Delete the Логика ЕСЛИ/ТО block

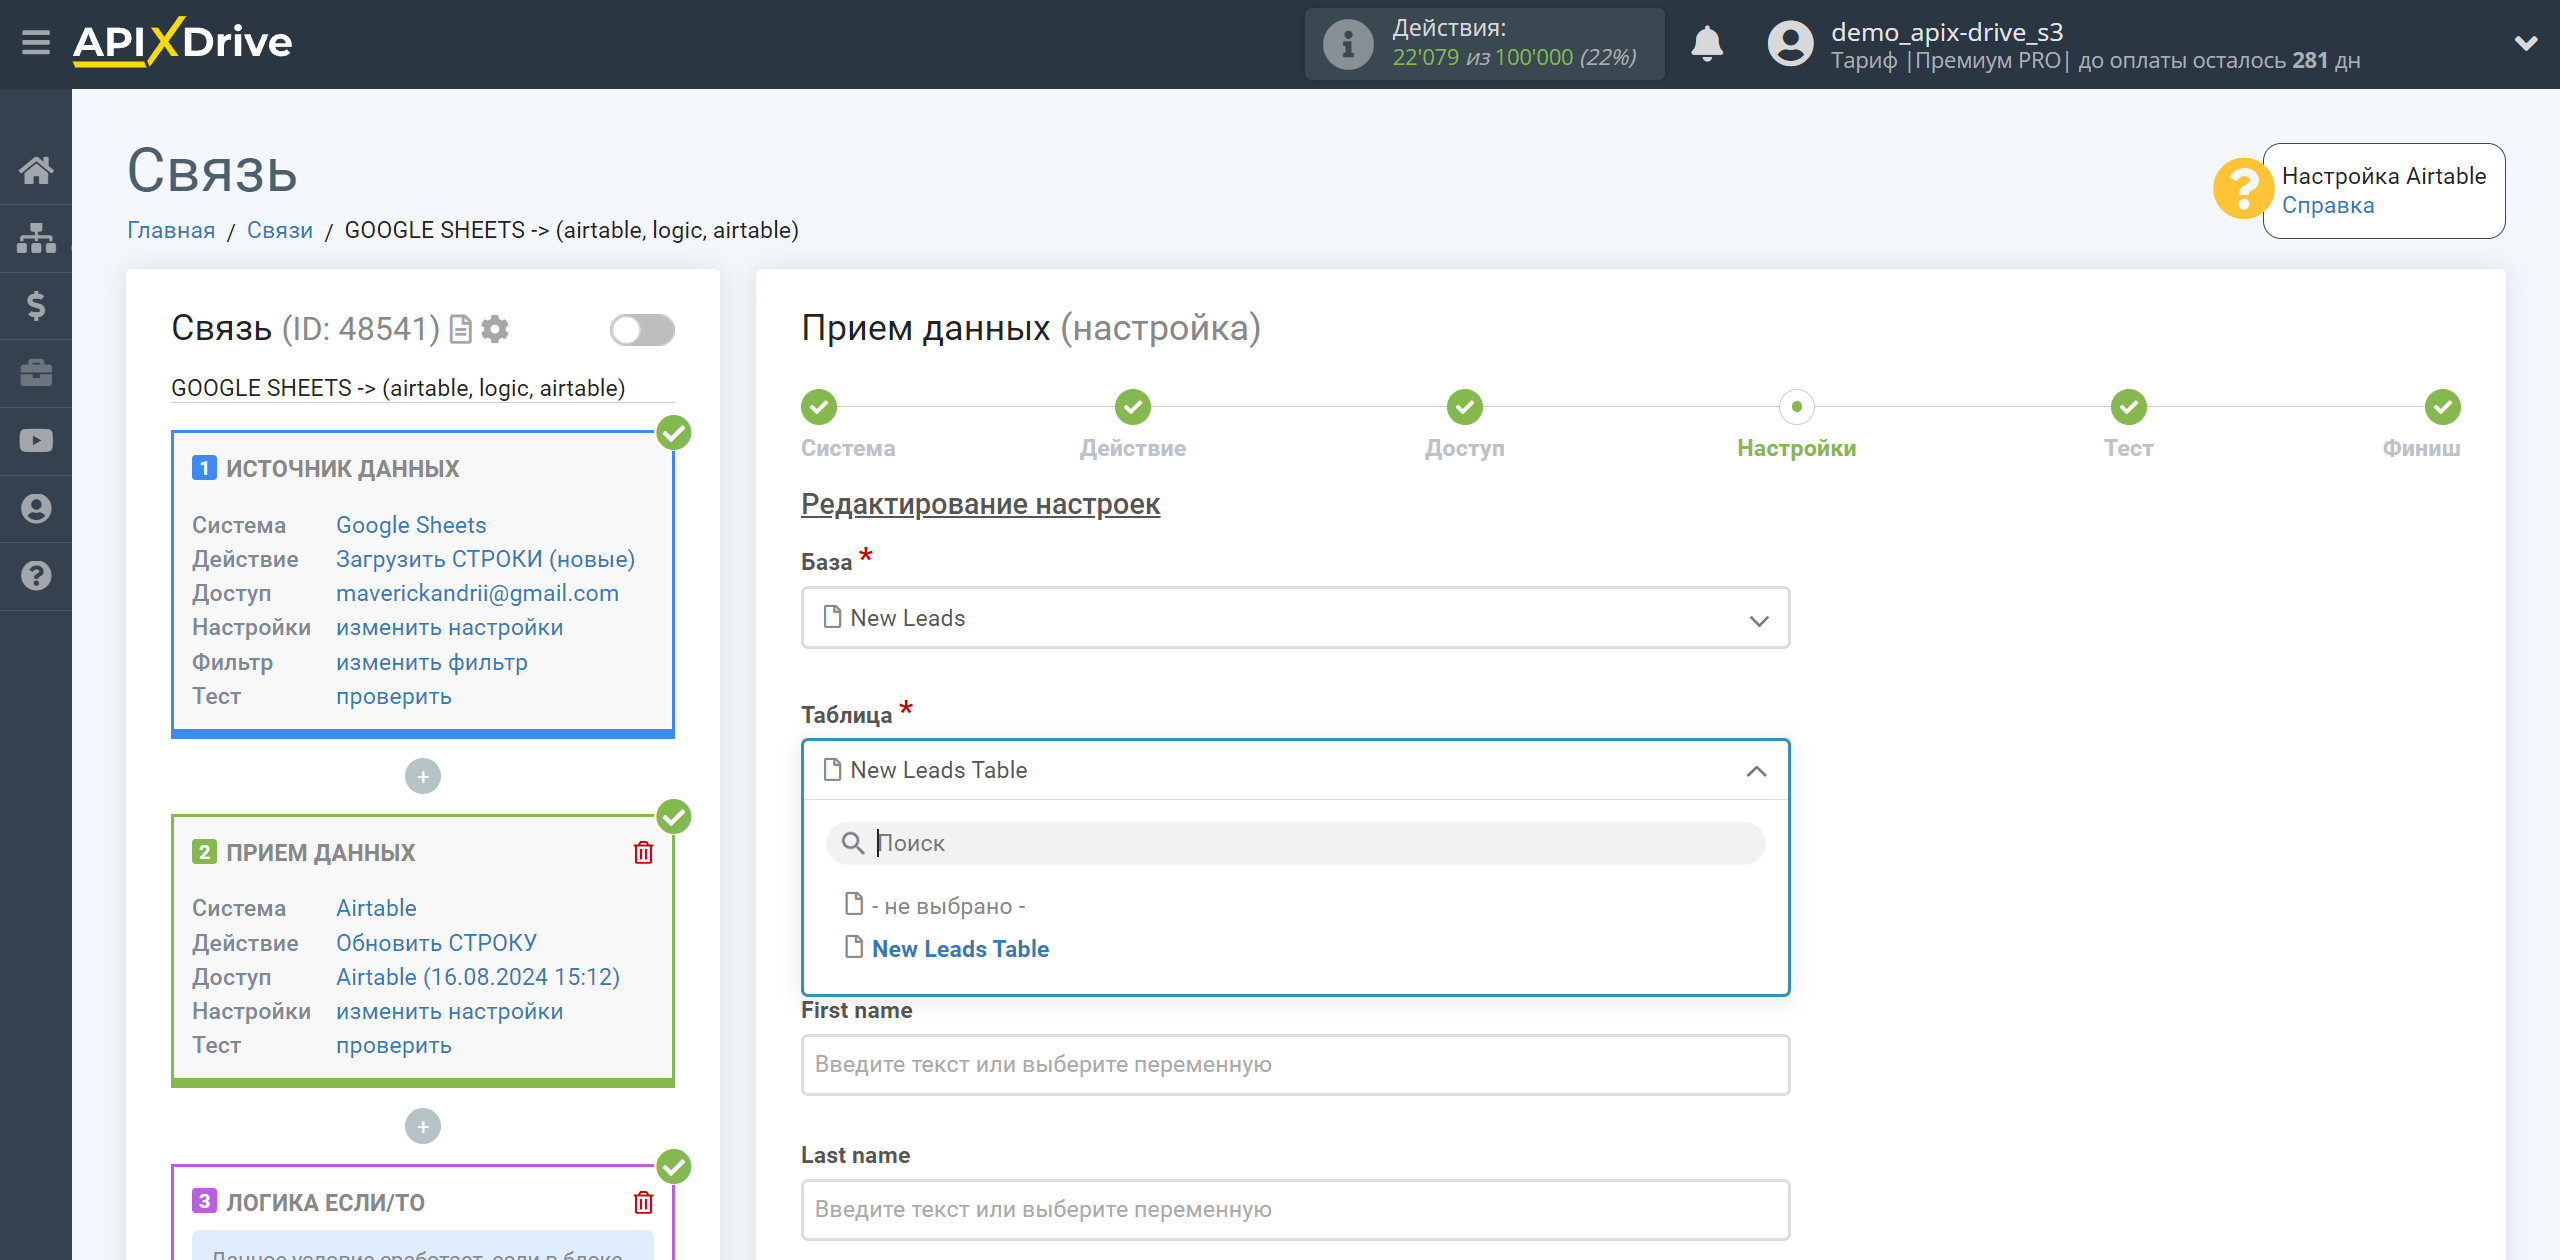coord(643,1202)
